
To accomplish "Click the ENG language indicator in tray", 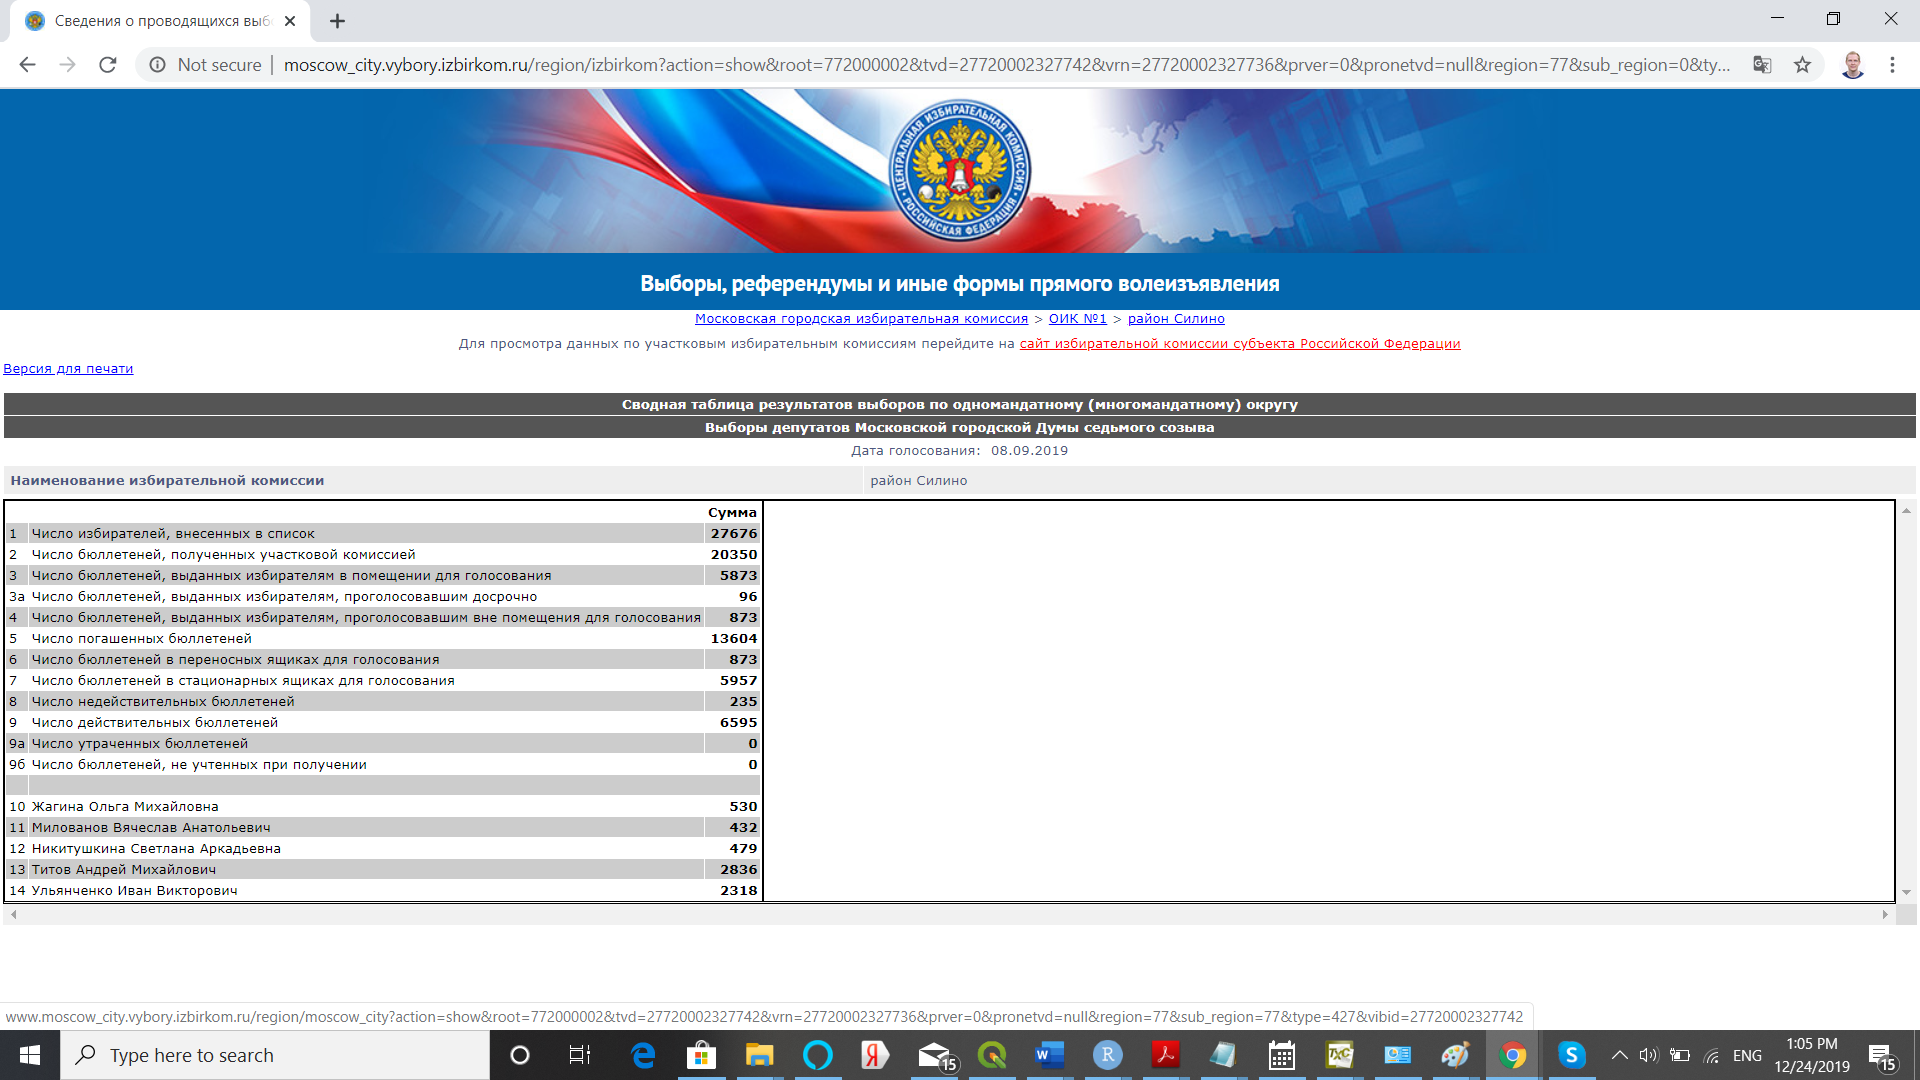I will [1747, 1055].
